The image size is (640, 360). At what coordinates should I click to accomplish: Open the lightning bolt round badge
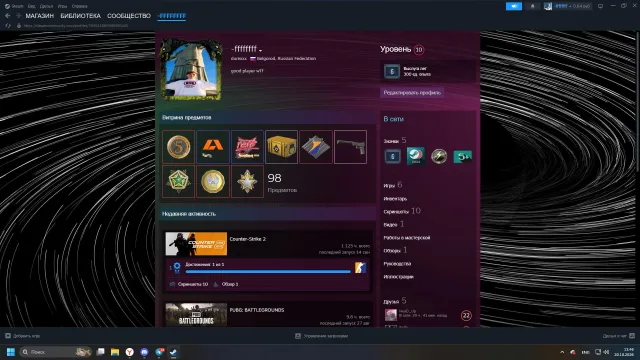[439, 156]
